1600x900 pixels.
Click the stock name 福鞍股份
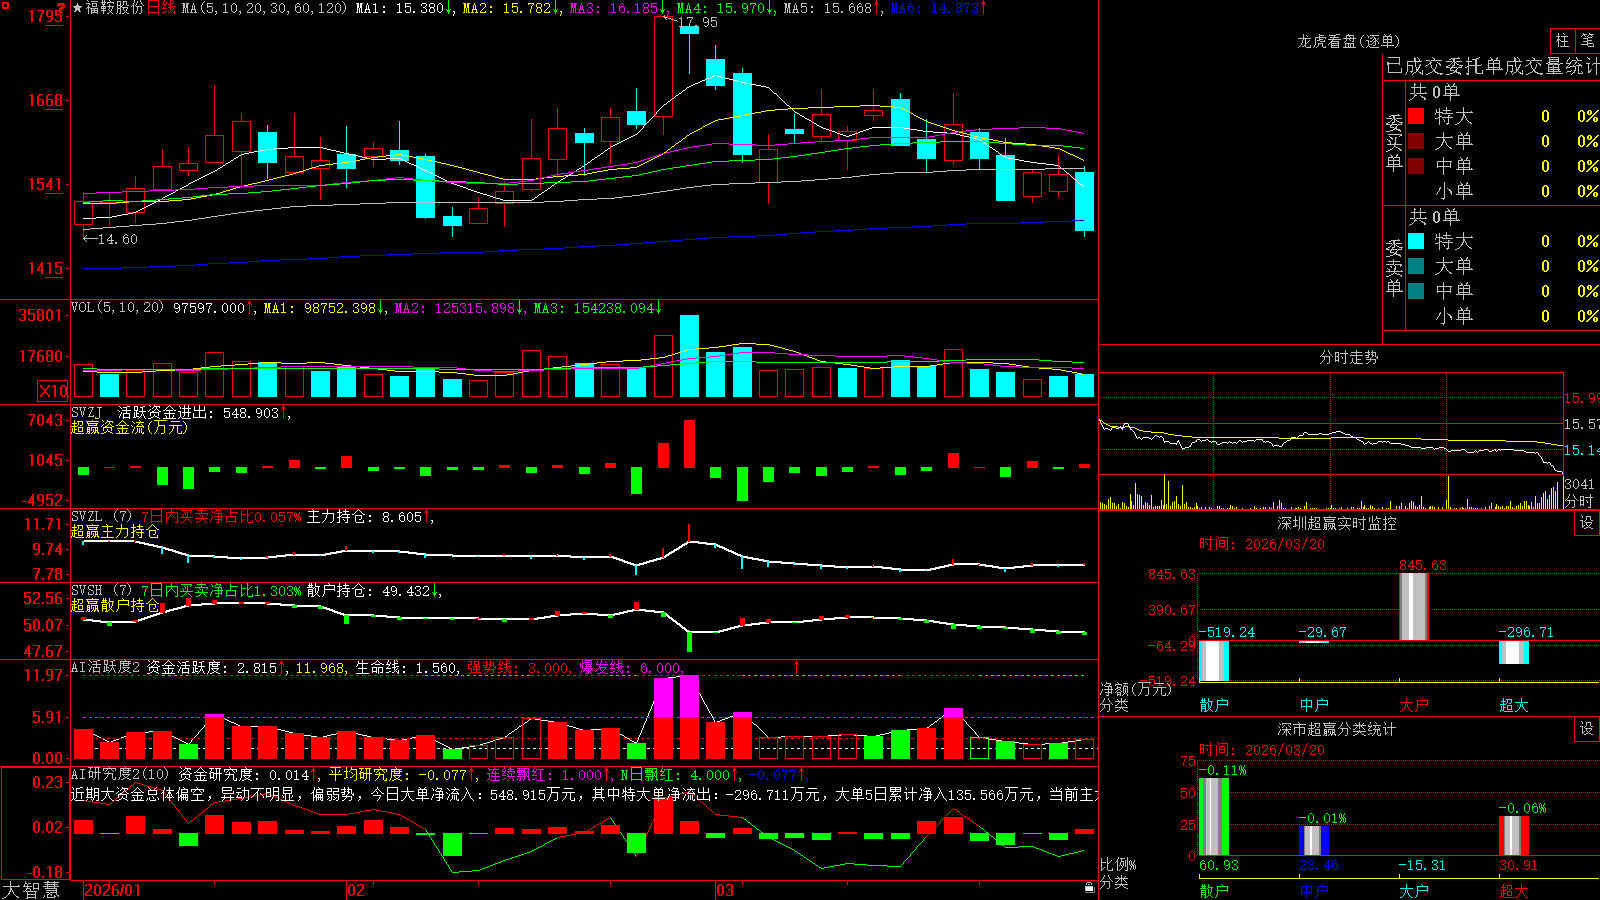click(115, 8)
